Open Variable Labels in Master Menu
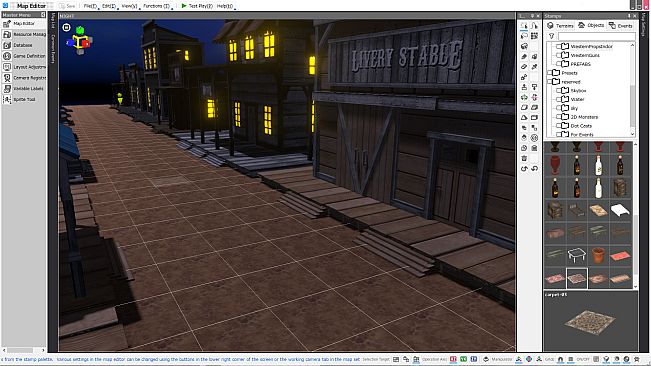 click(24, 88)
